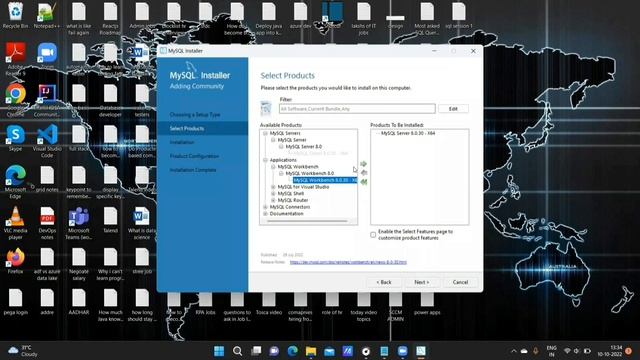Expand the MySQL Router node
640x360 pixels.
click(273, 200)
